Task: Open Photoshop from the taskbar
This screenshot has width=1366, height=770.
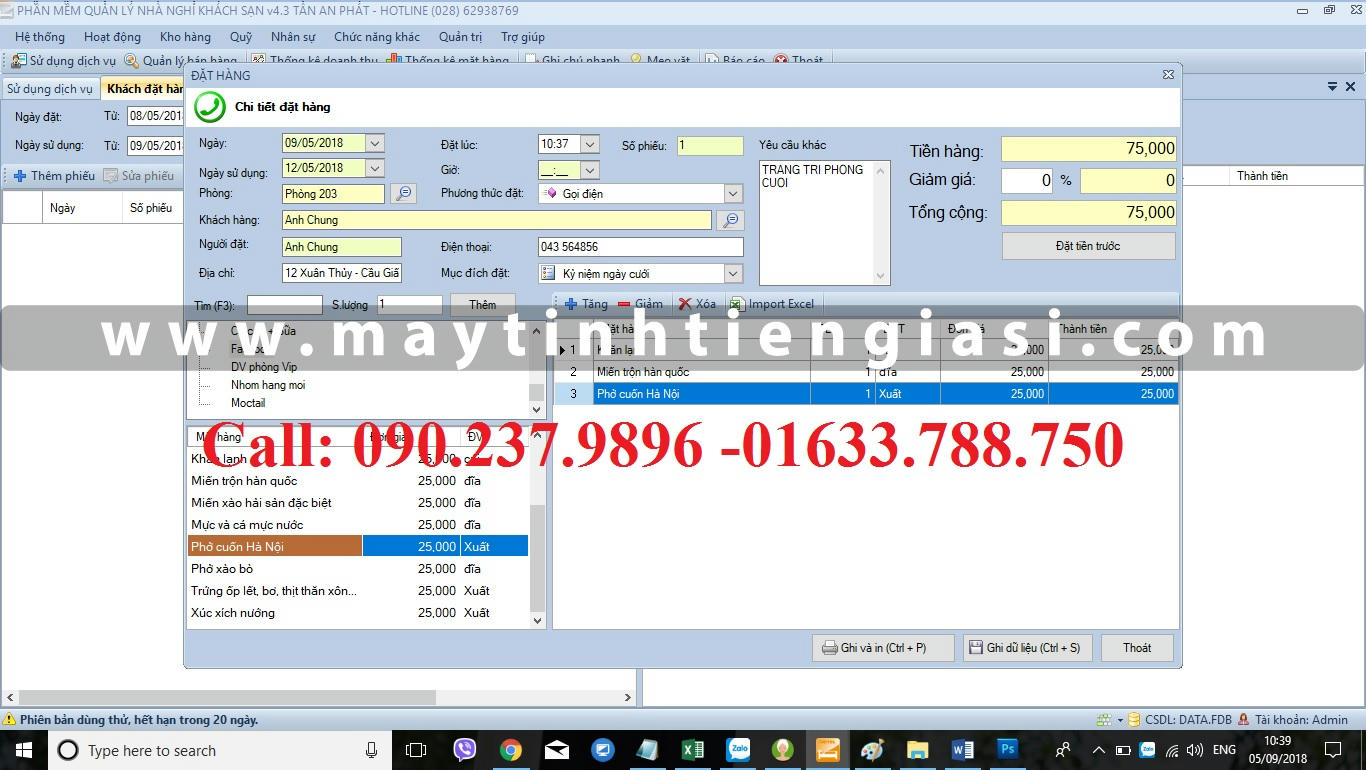Action: tap(1008, 750)
